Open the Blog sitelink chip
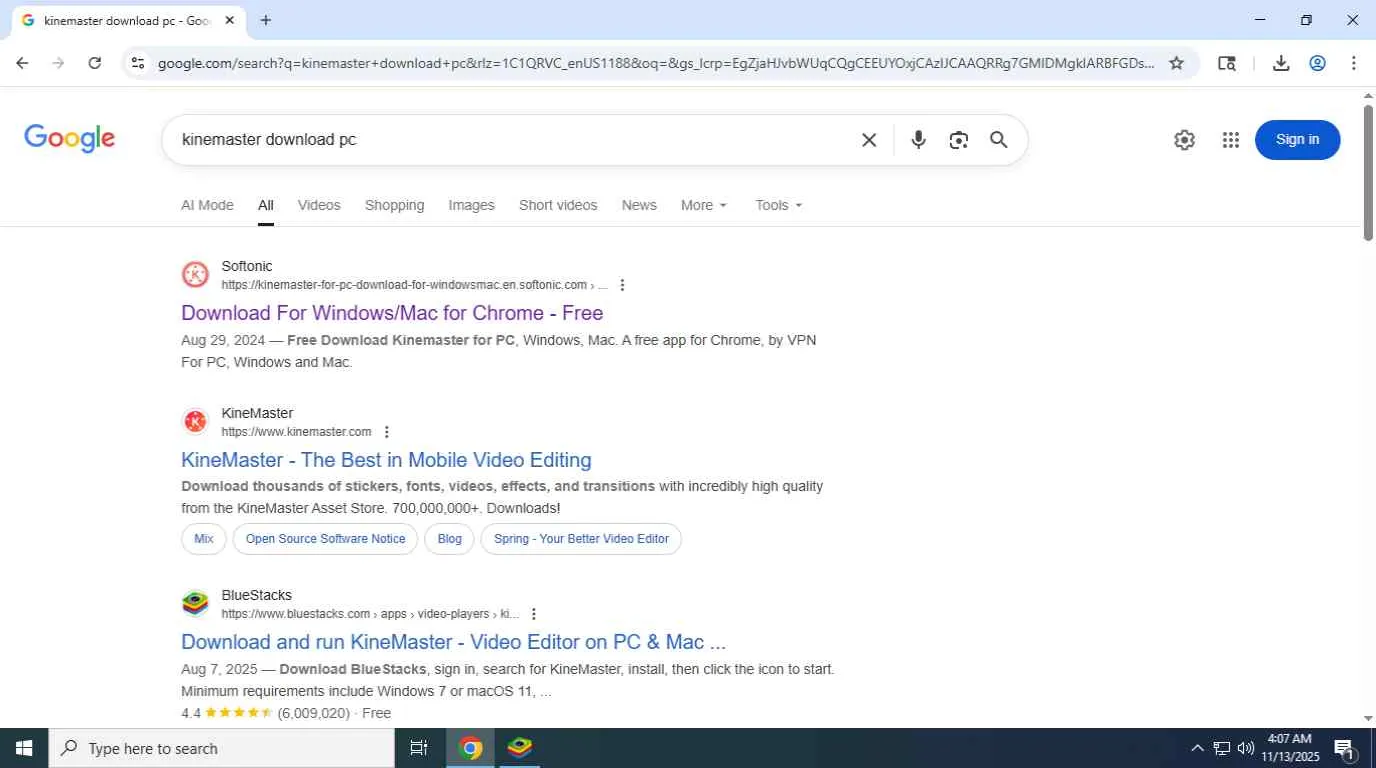The height and width of the screenshot is (768, 1376). click(450, 539)
